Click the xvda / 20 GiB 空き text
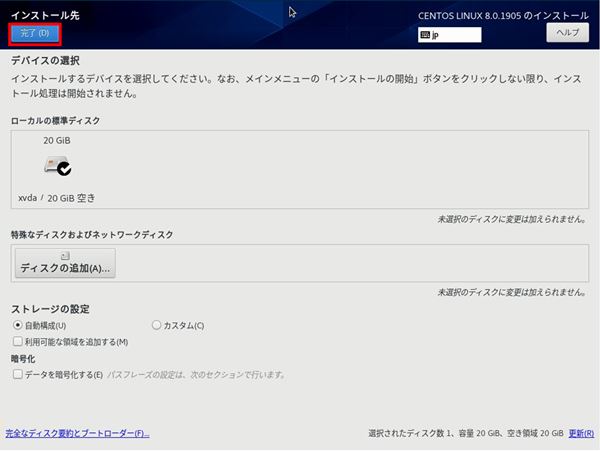The height and width of the screenshot is (451, 600). click(x=57, y=198)
